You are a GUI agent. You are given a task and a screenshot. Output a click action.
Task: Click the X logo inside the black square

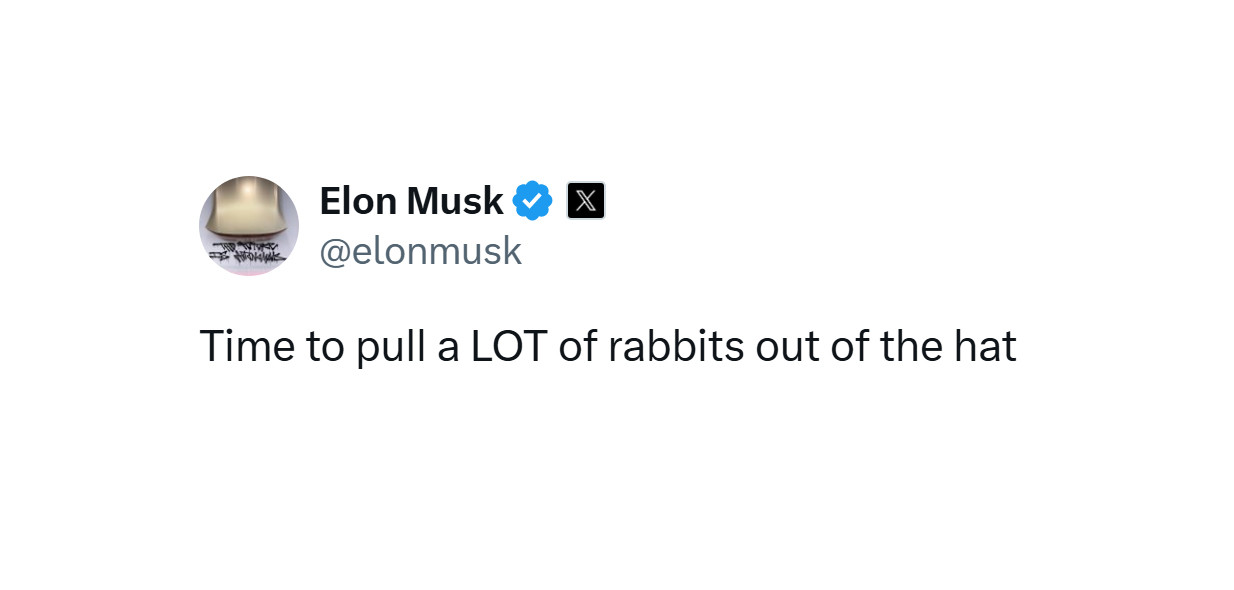586,201
